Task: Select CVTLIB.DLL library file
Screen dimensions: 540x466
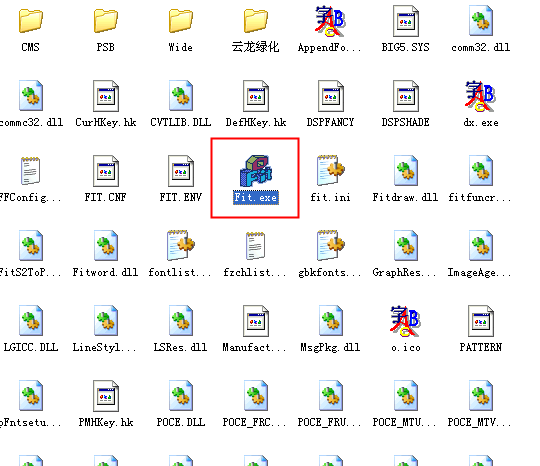Action: click(181, 96)
